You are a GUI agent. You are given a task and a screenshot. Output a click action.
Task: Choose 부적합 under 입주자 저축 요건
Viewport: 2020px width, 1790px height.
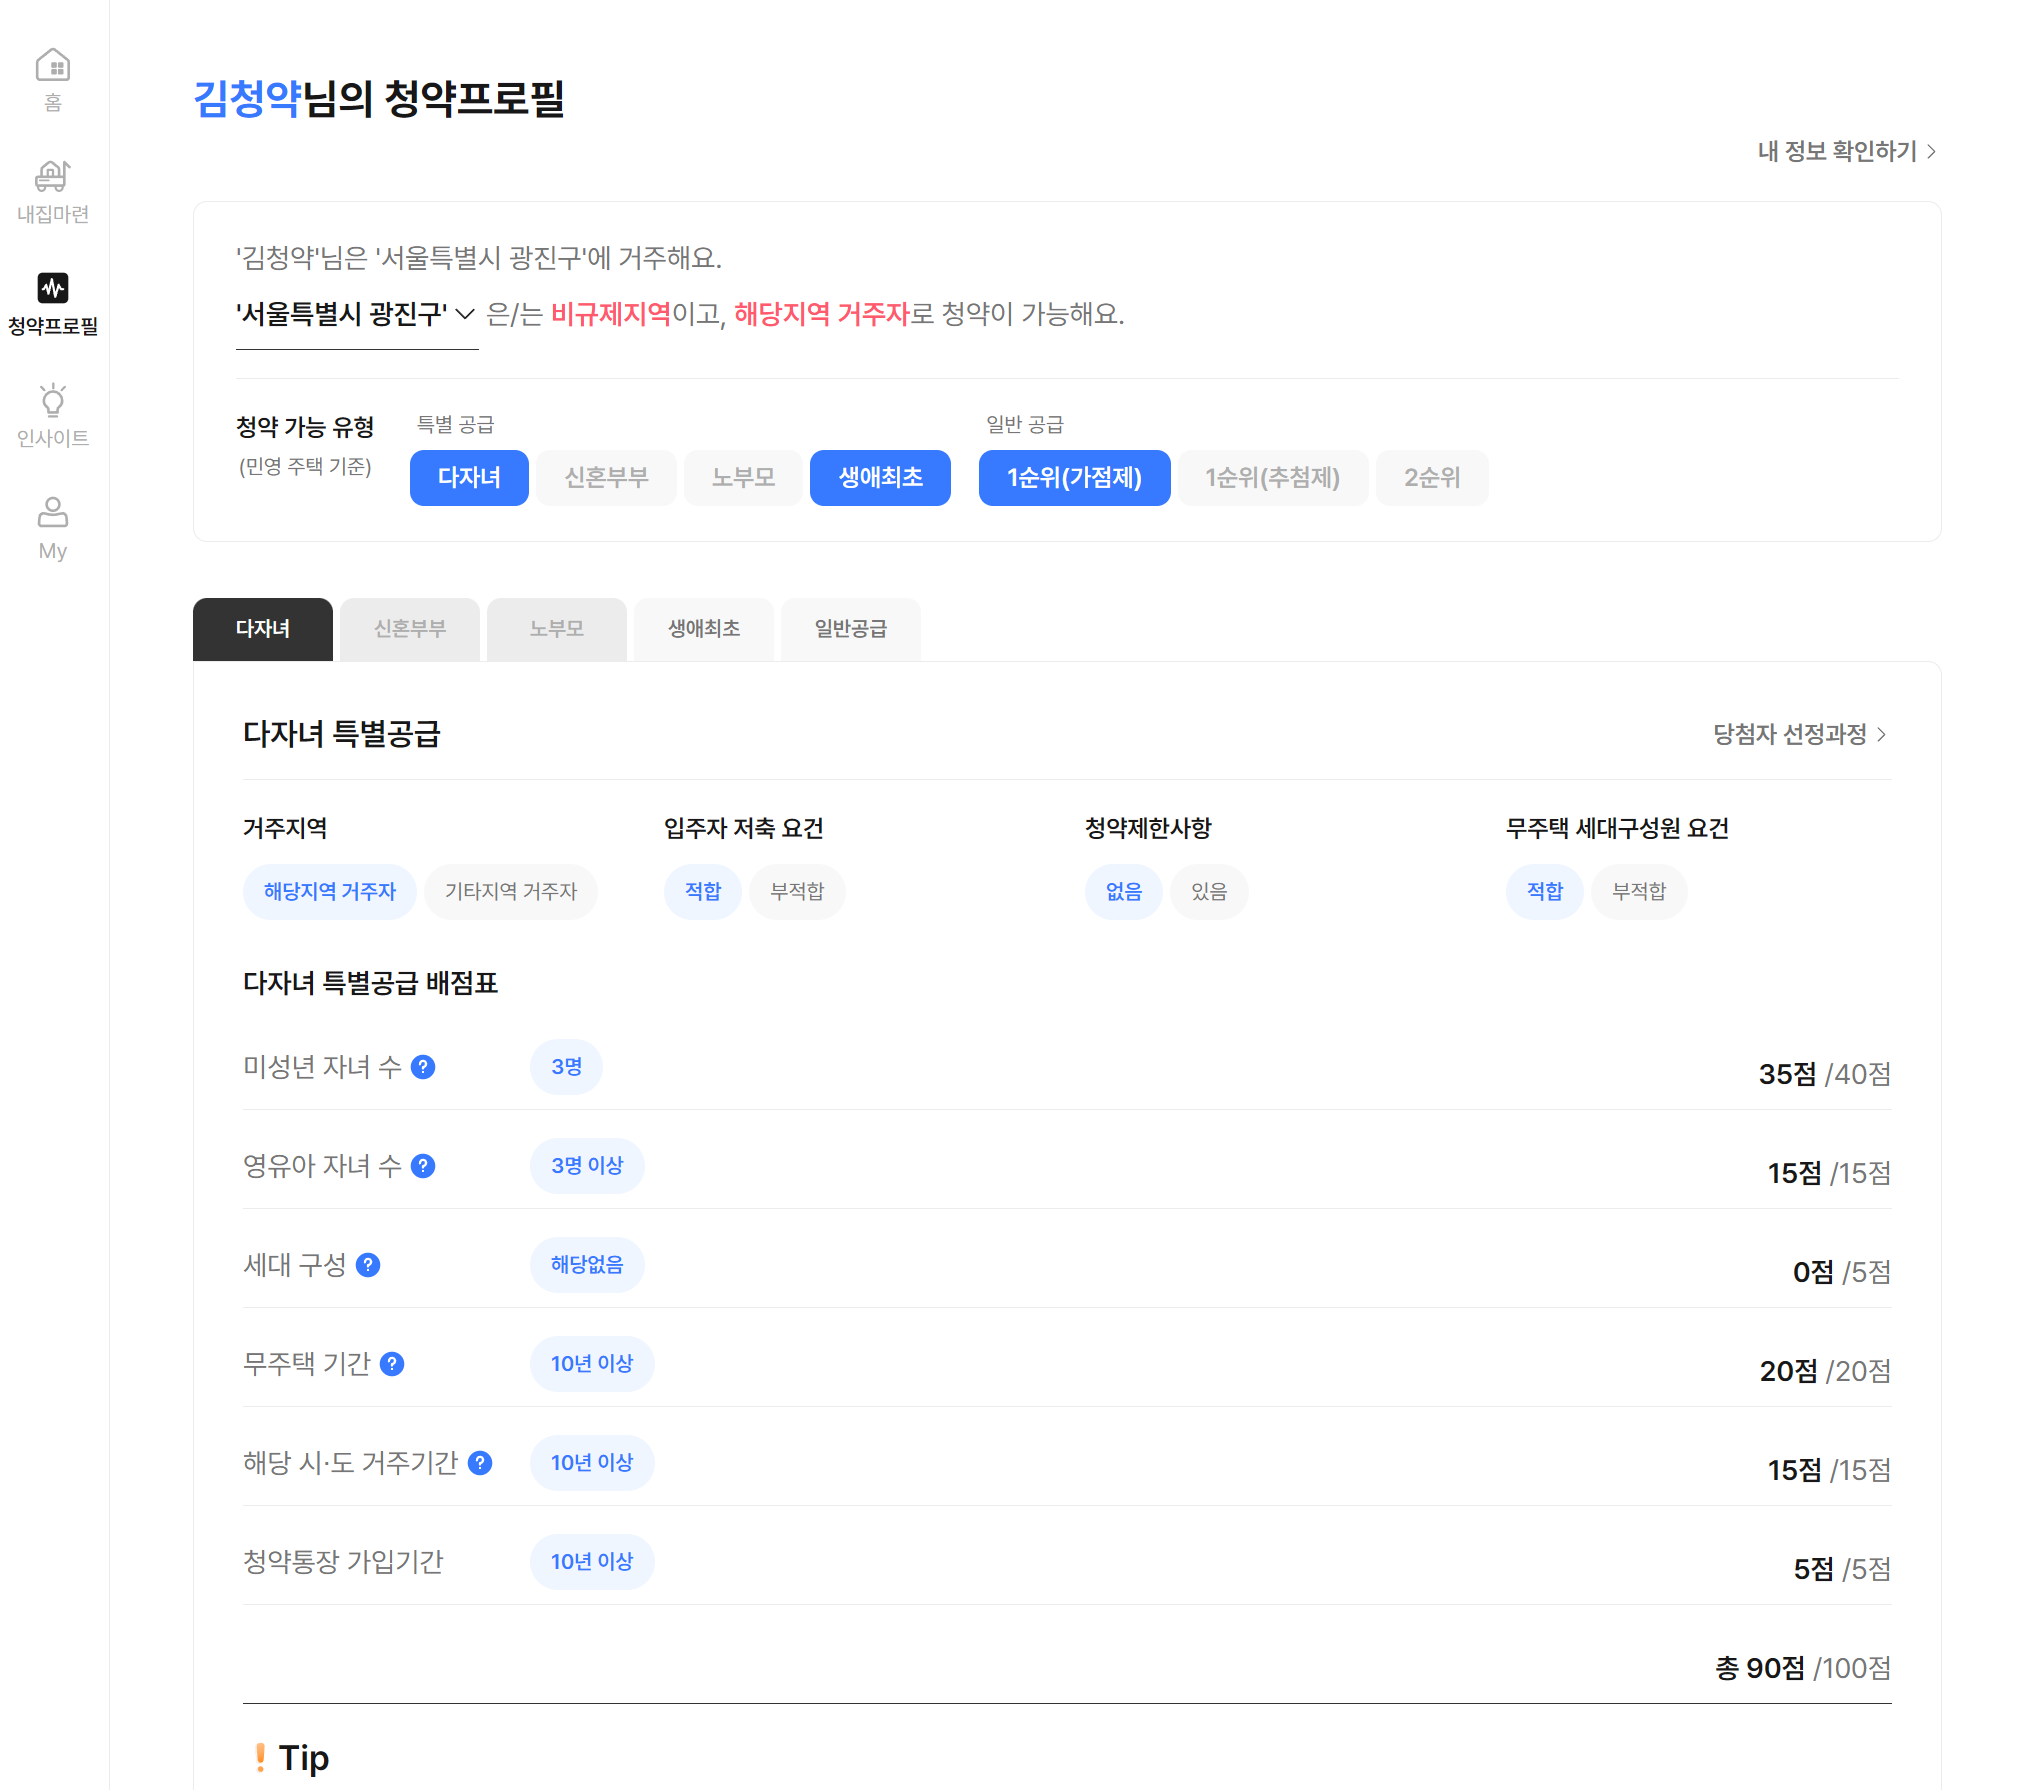coord(797,892)
